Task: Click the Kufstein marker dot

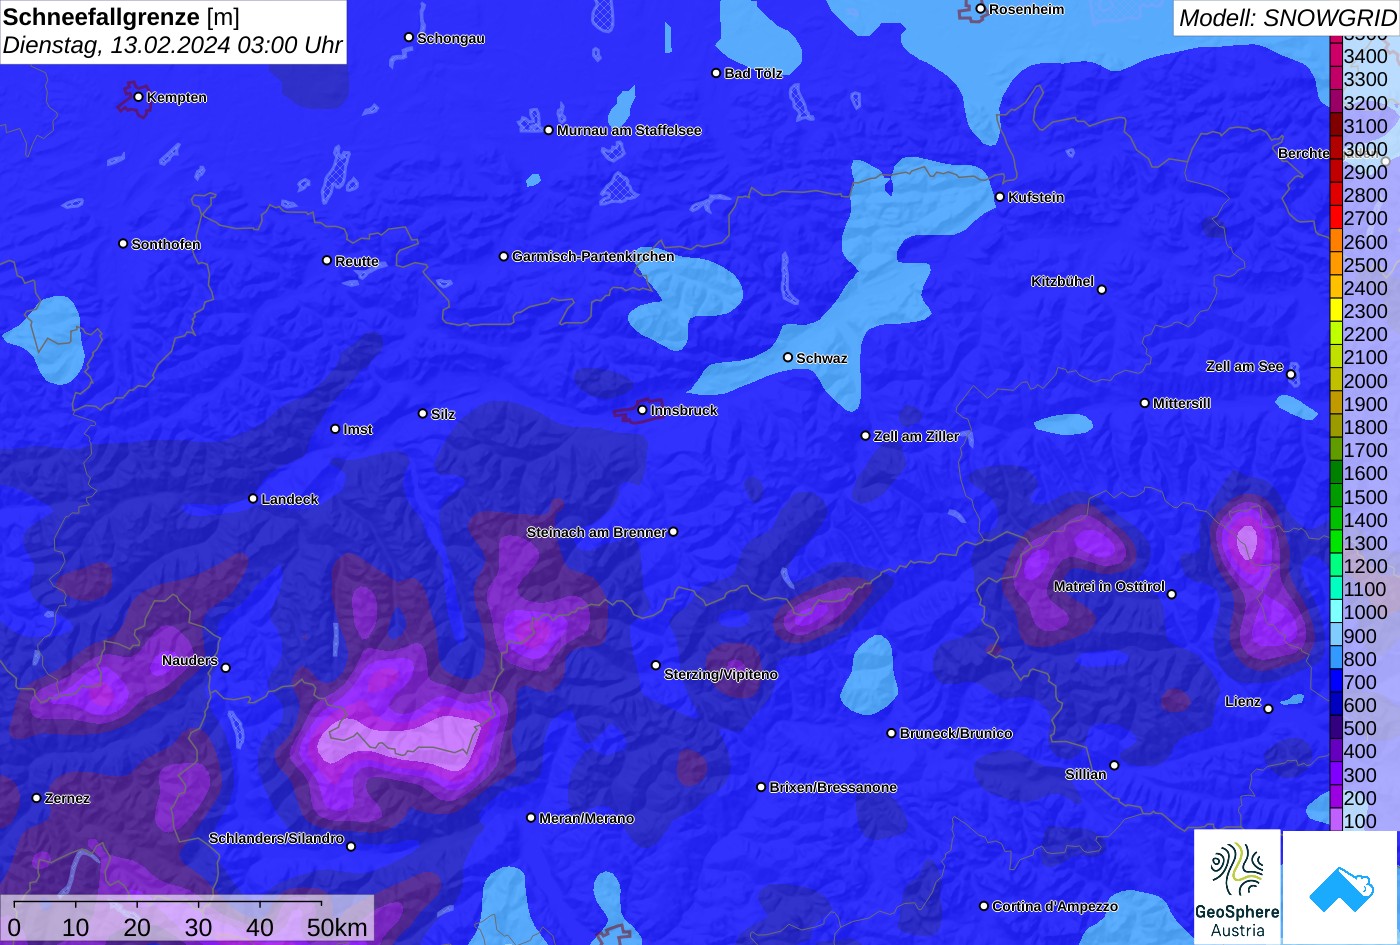Action: tap(1000, 197)
